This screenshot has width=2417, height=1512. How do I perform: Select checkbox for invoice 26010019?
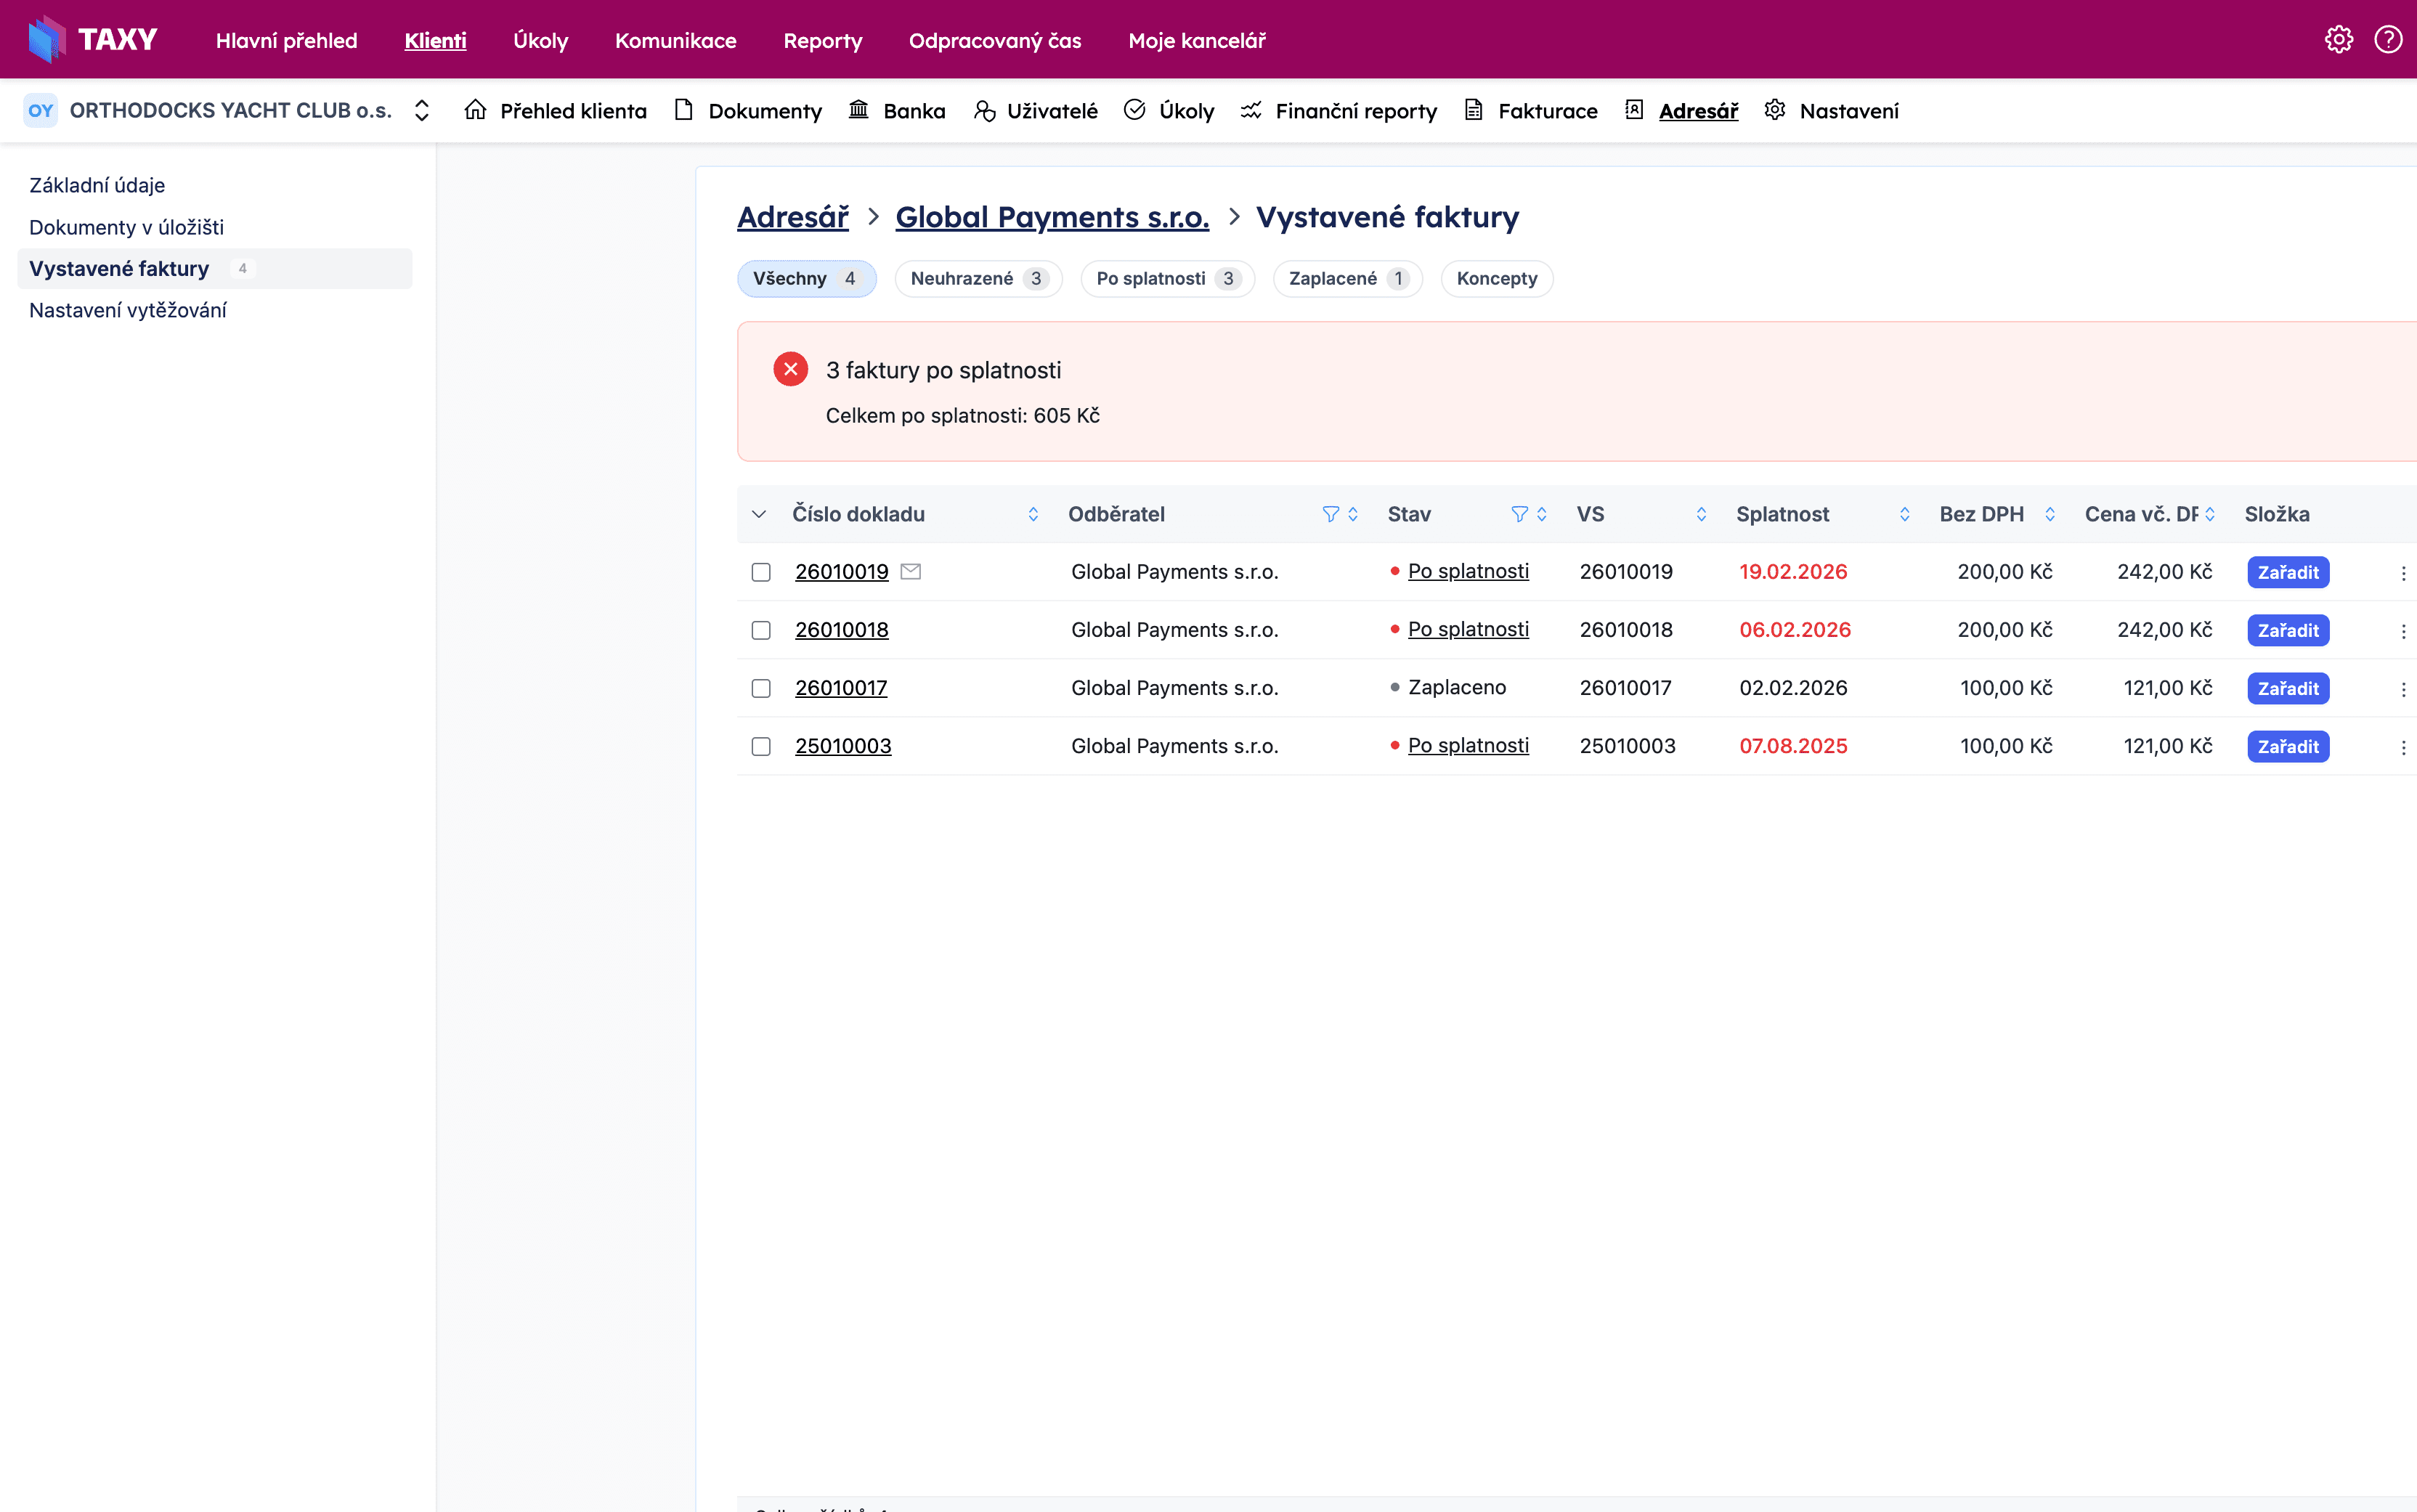[x=761, y=572]
